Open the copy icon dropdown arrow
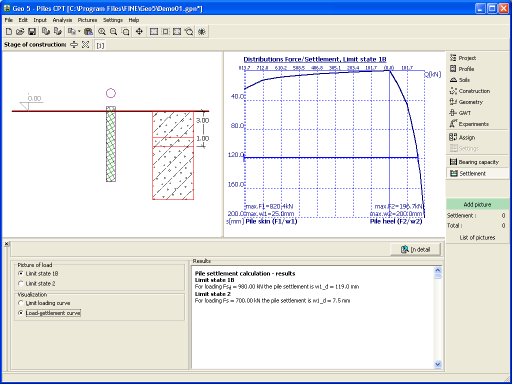Viewport: 512px width, 384px height. [x=79, y=32]
